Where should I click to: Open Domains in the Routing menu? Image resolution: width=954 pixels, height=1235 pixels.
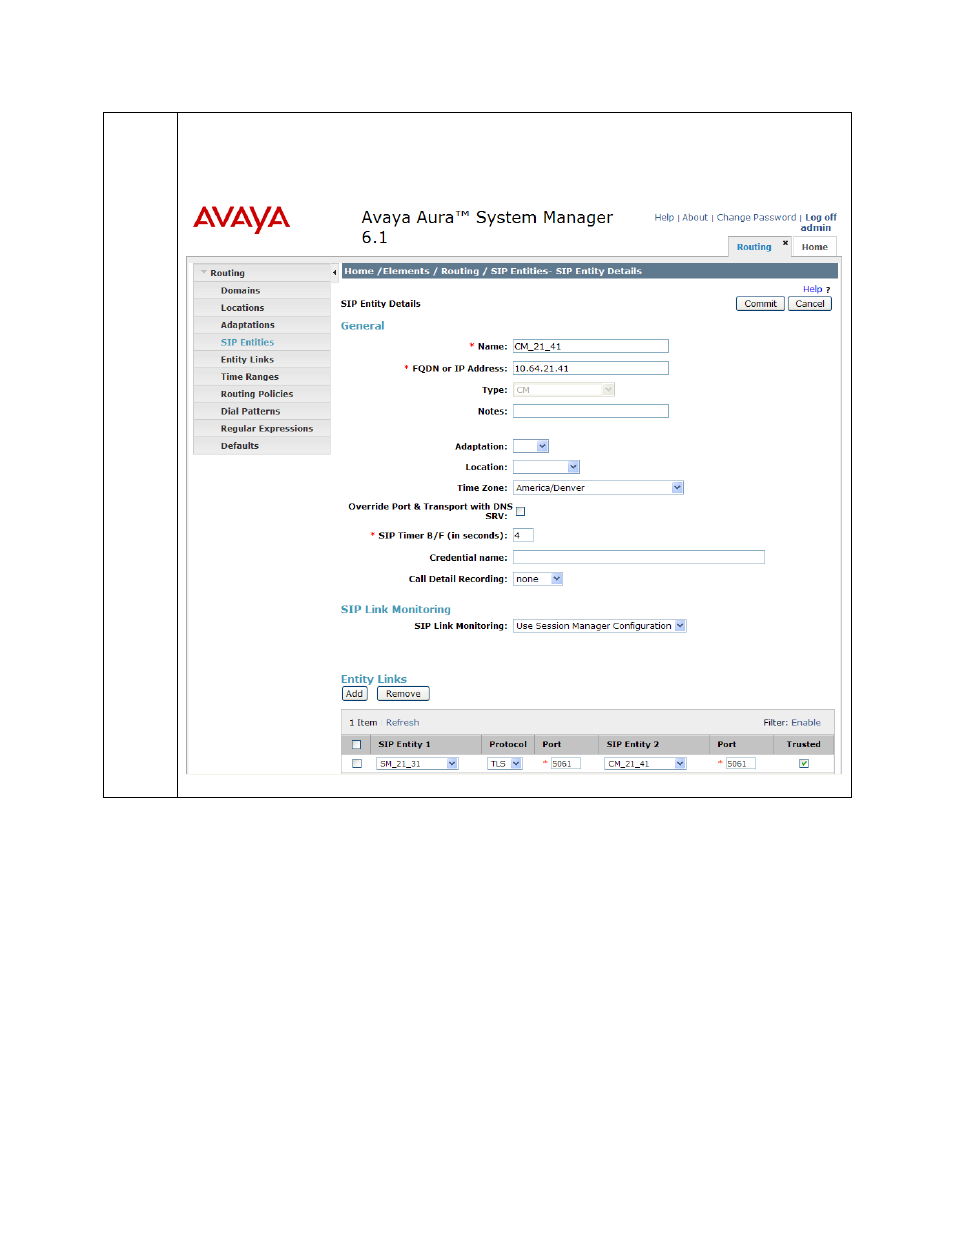(x=240, y=291)
